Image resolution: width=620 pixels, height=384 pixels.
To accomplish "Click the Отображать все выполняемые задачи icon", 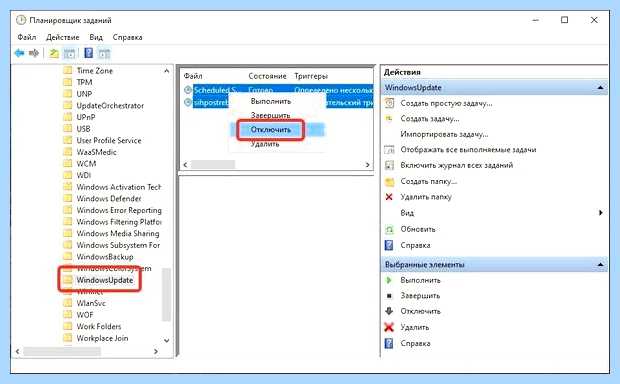I will click(x=389, y=149).
